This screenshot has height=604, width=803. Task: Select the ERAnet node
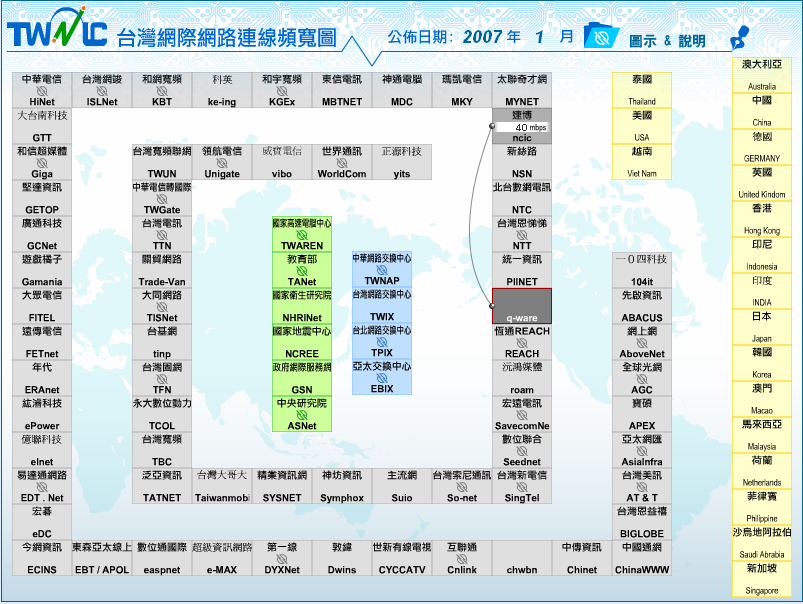(42, 378)
